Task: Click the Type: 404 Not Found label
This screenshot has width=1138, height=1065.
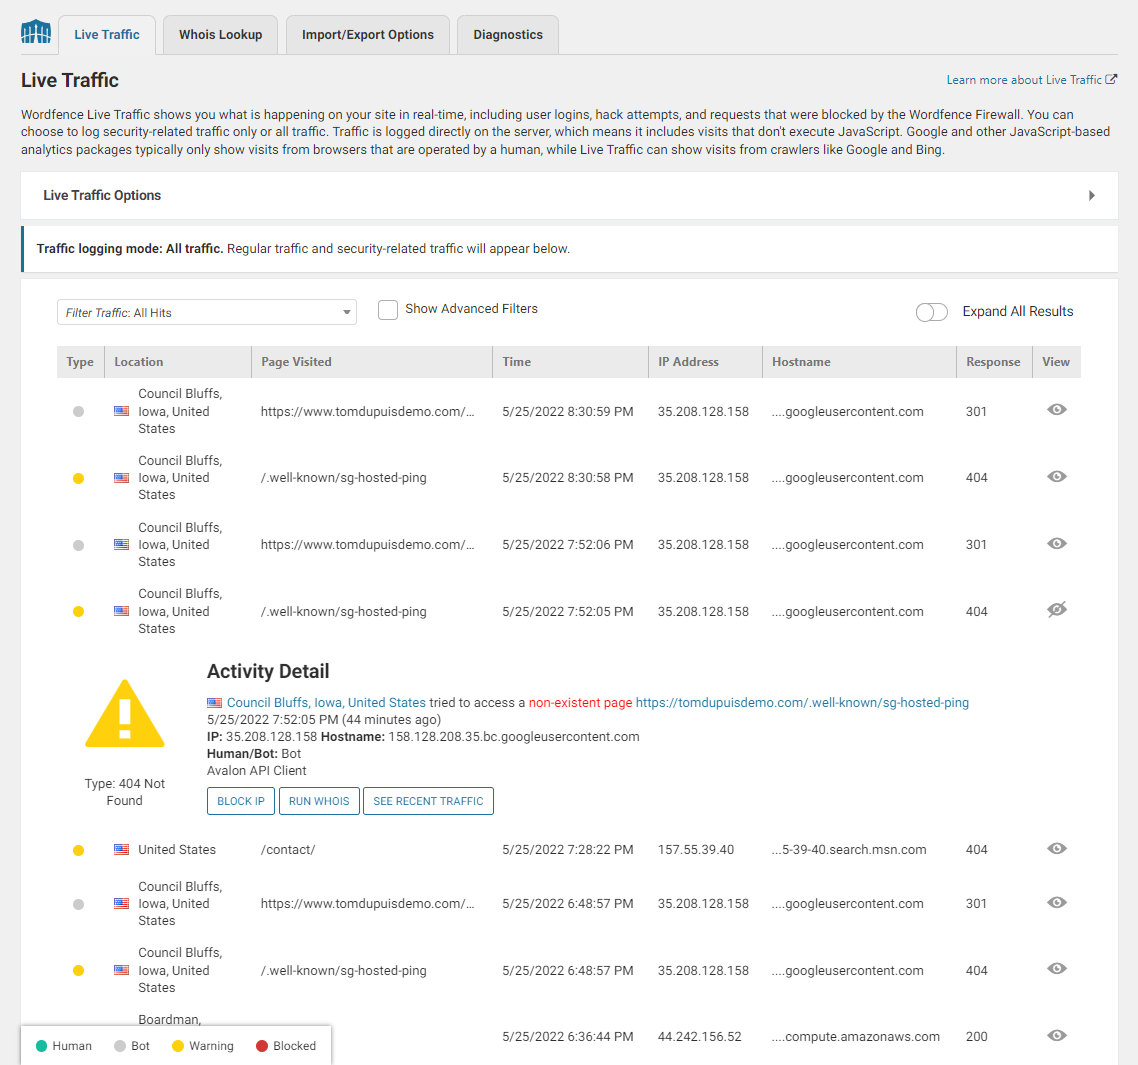Action: (x=125, y=792)
